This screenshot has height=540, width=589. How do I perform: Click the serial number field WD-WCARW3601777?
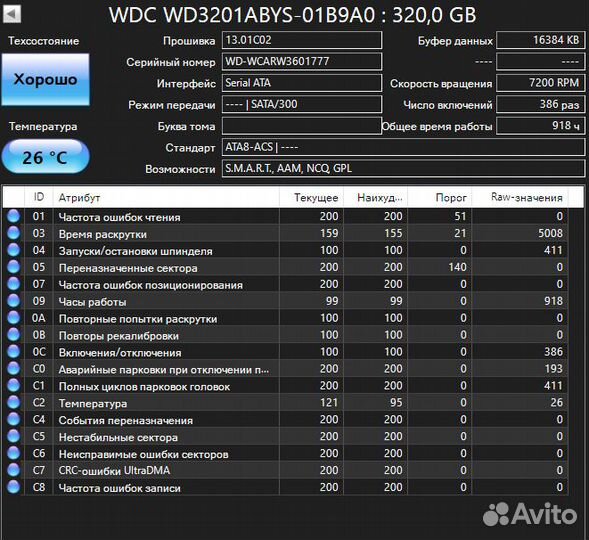(302, 62)
